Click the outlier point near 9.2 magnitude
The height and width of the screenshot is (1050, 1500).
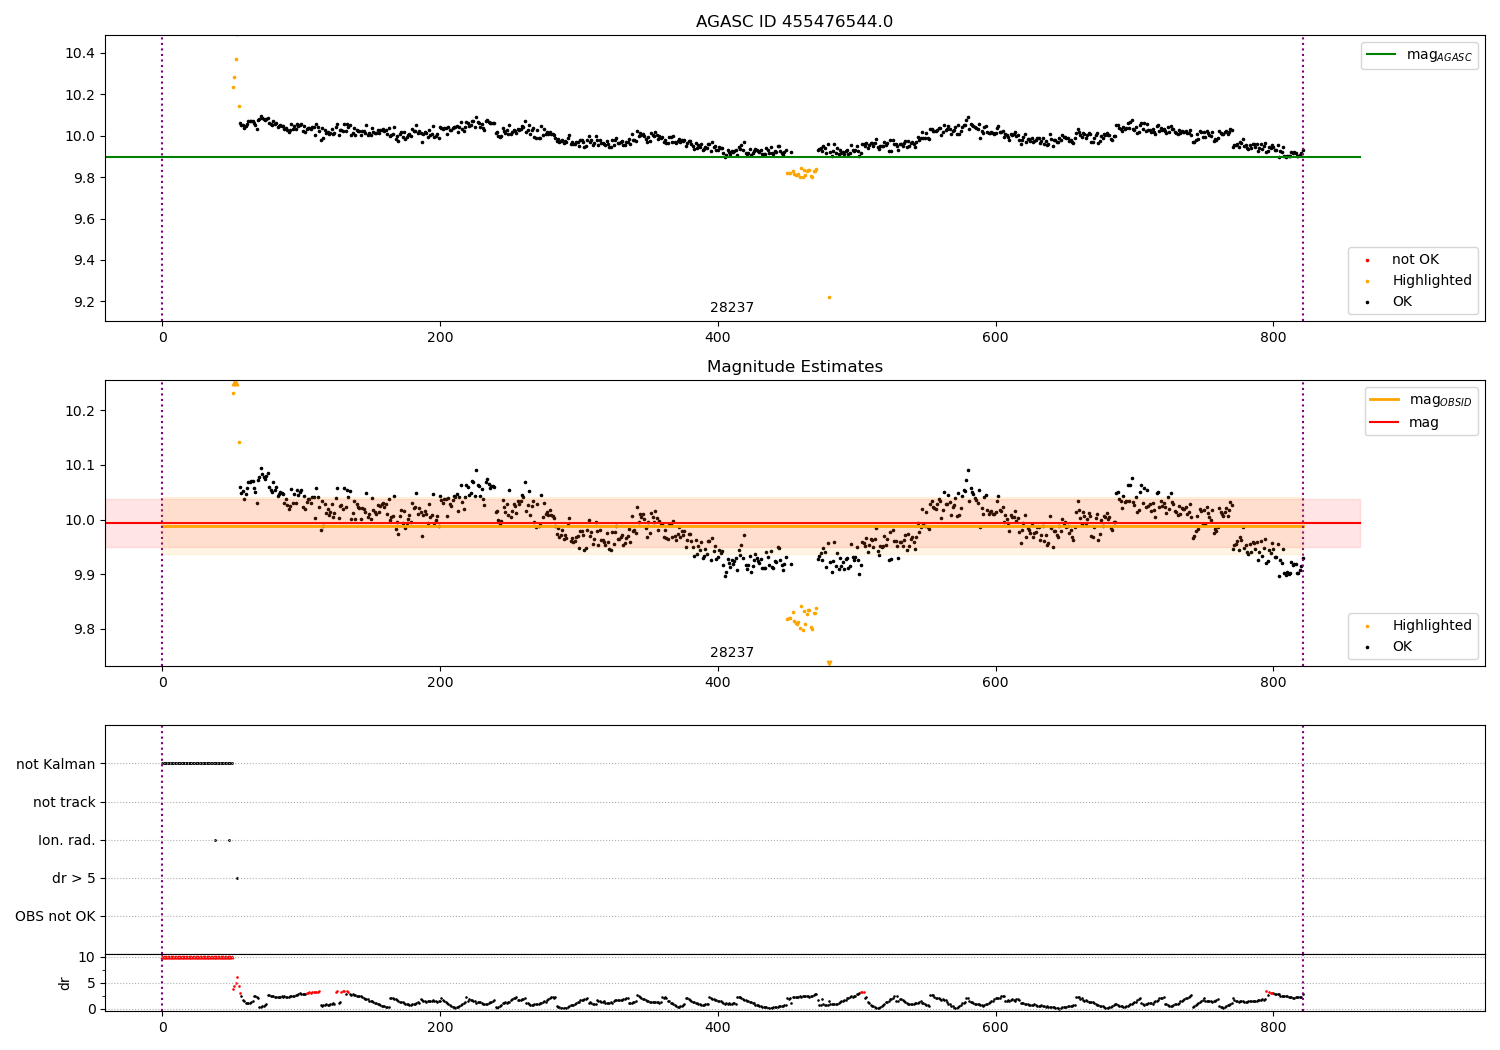coord(829,297)
